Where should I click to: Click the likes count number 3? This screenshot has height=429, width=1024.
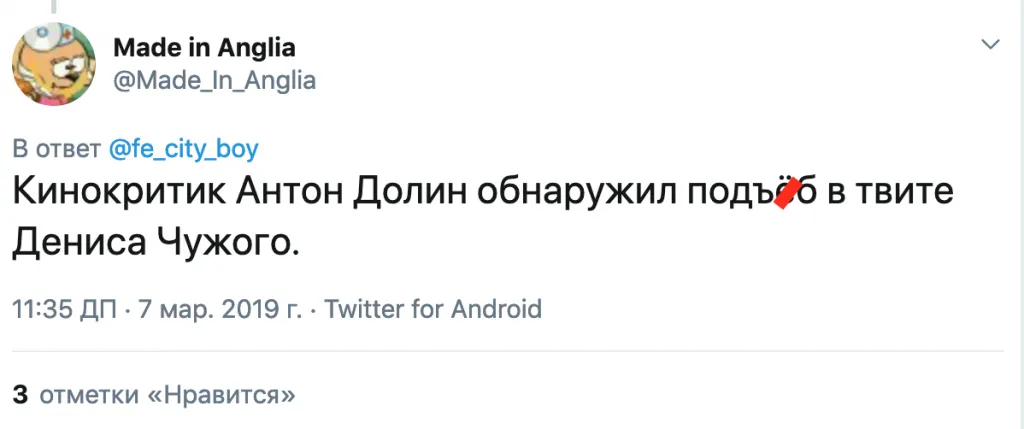[20, 394]
